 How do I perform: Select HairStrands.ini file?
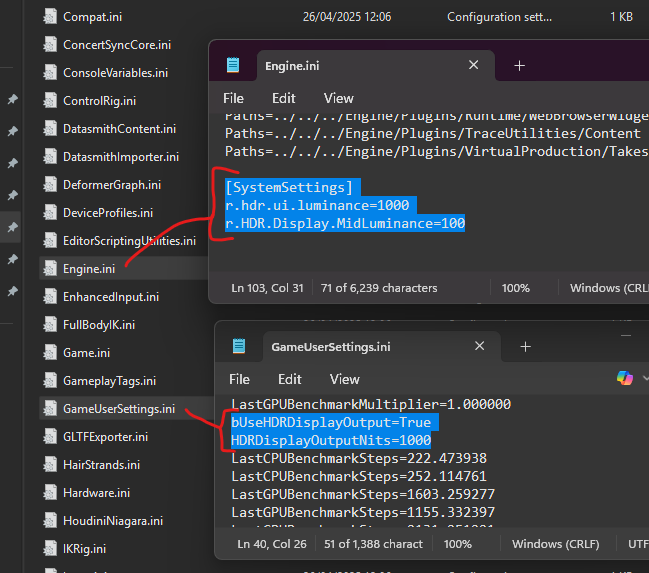point(101,465)
